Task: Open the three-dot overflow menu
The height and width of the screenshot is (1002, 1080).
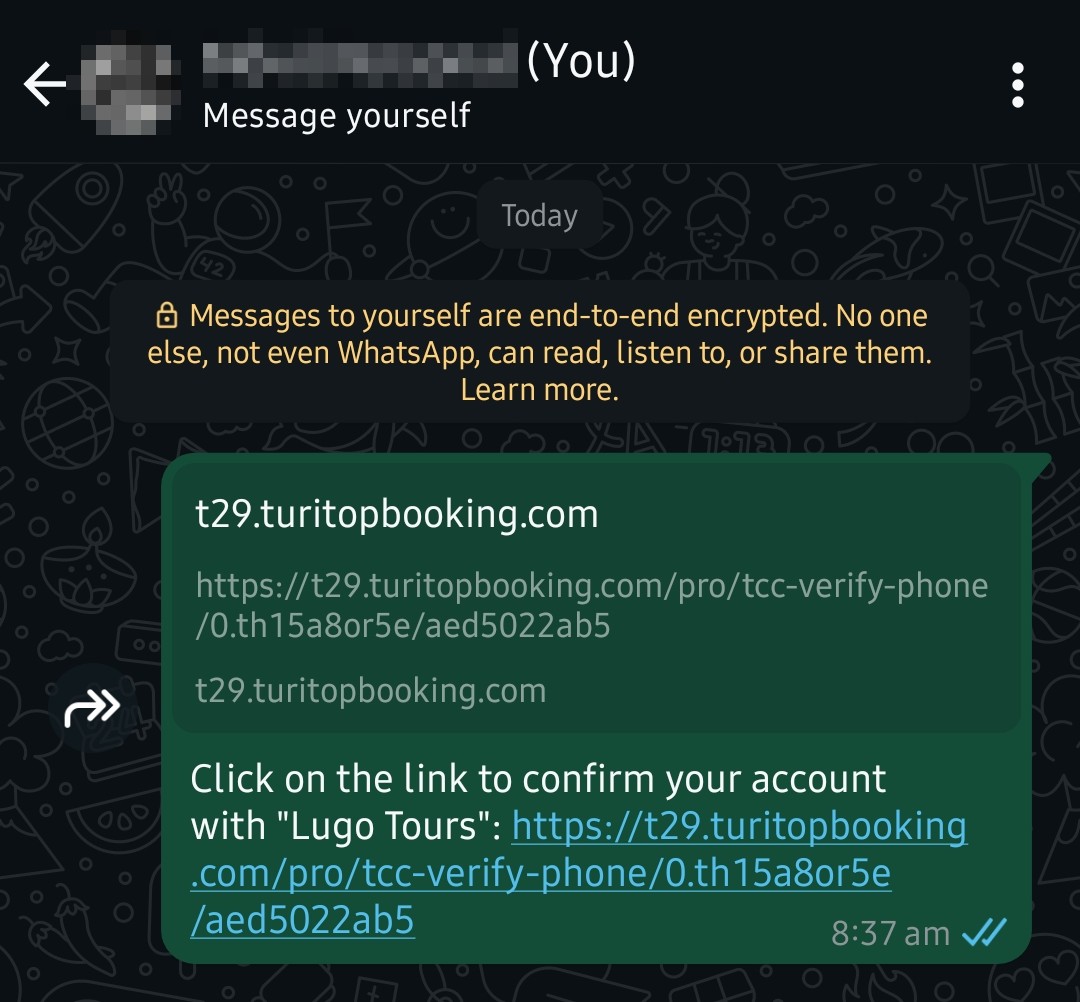Action: [x=1017, y=85]
